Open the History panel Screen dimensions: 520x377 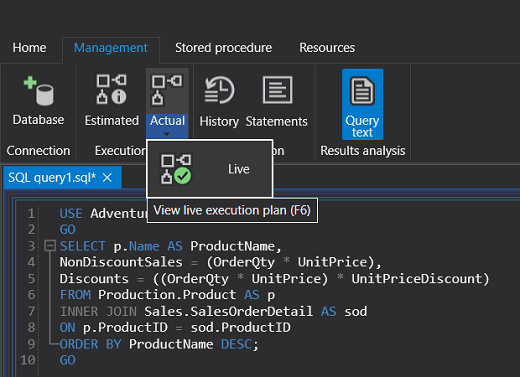(219, 101)
